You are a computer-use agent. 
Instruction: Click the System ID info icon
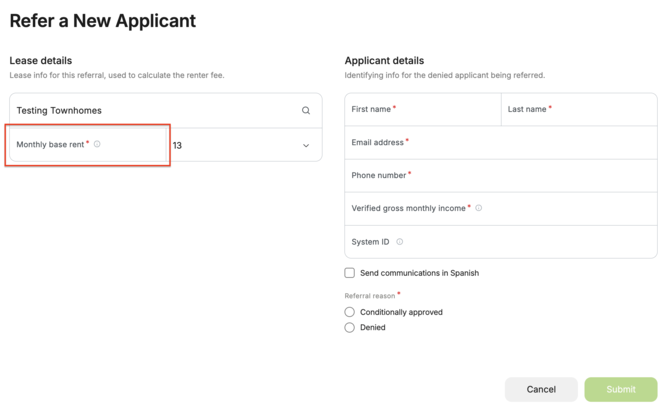[x=400, y=242]
